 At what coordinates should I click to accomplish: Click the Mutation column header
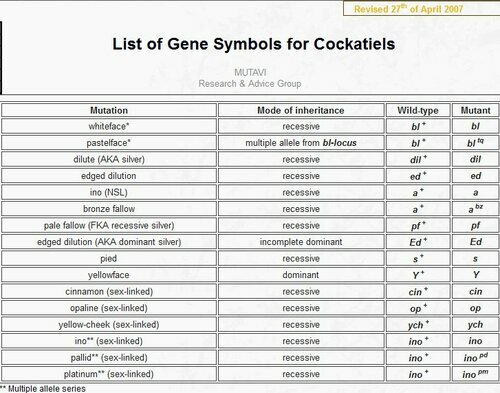click(109, 110)
